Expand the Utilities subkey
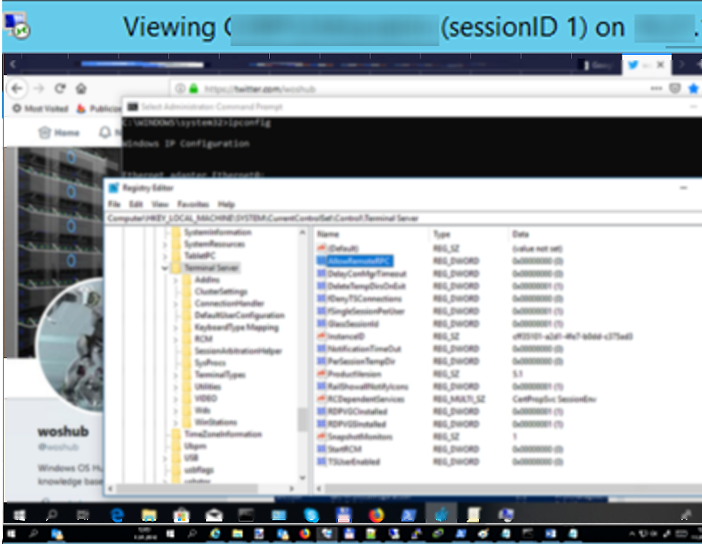The height and width of the screenshot is (544, 702). [176, 387]
